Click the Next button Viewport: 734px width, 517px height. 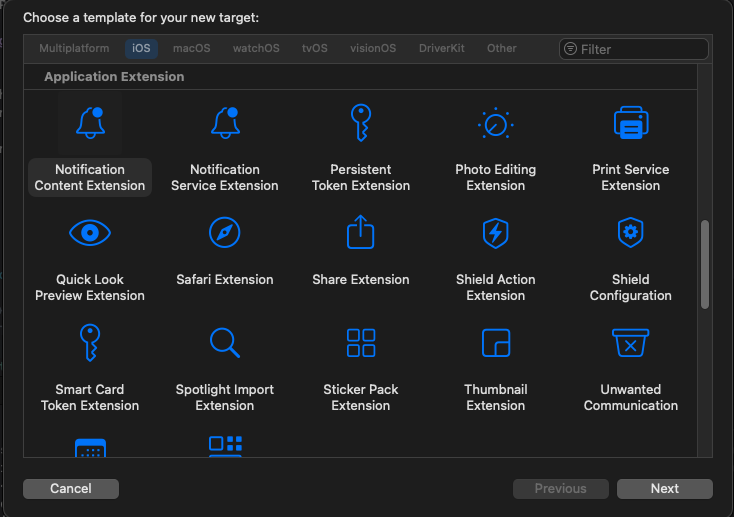(x=665, y=488)
